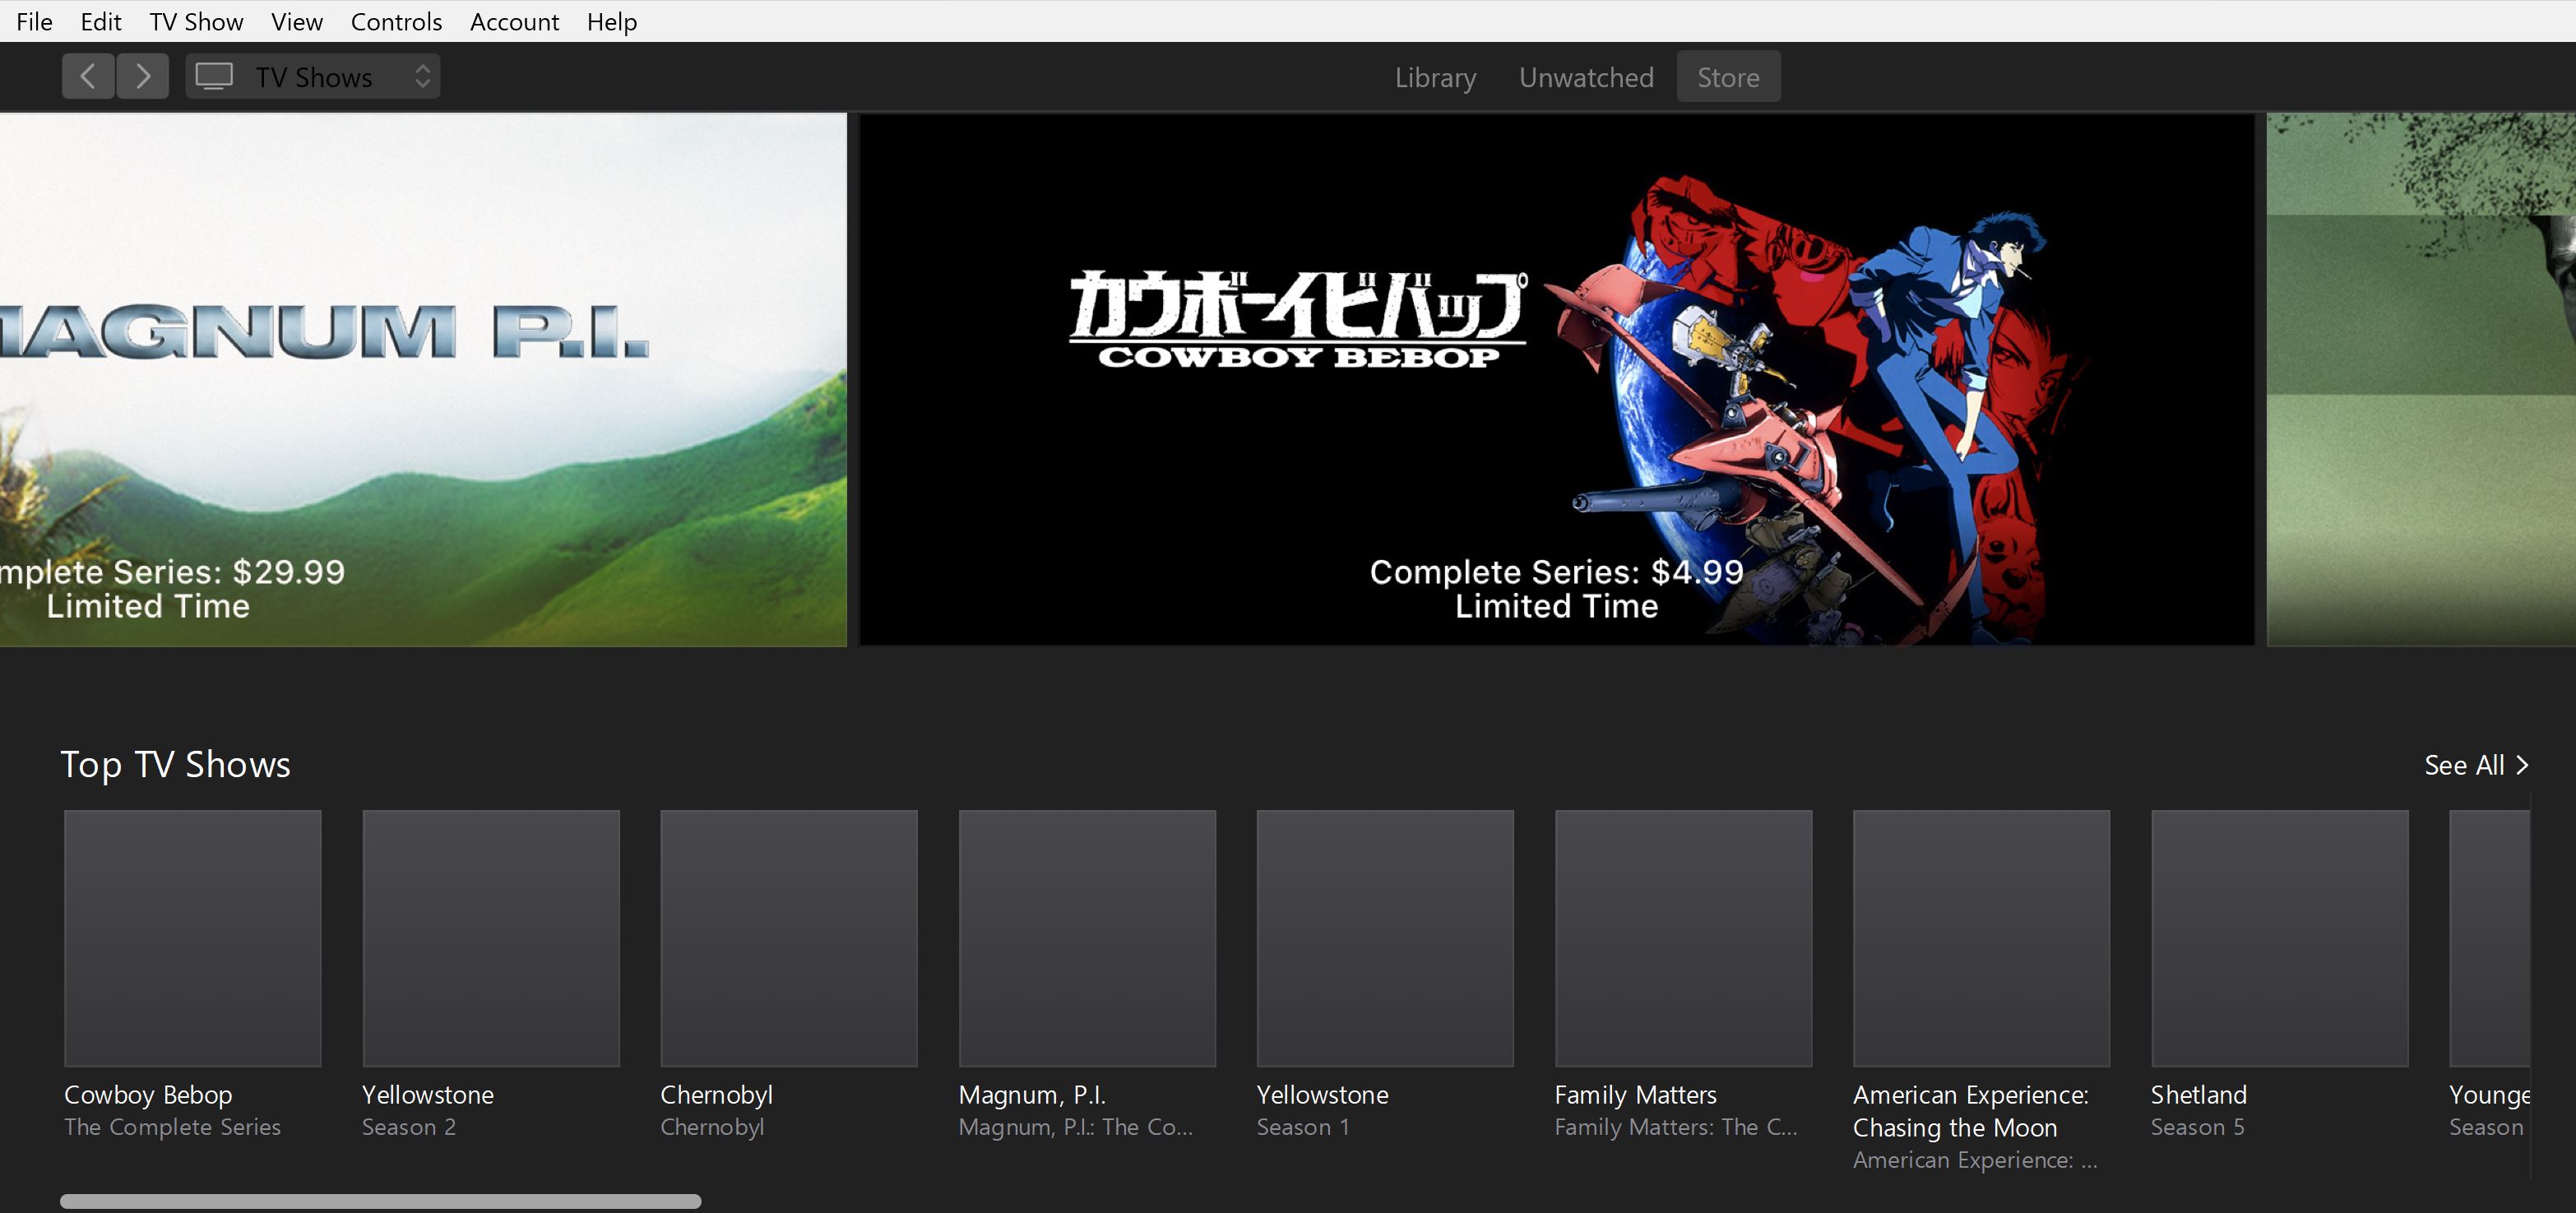This screenshot has height=1213, width=2576.
Task: Open the Cowboy Bebop featured banner
Action: [x=1556, y=379]
